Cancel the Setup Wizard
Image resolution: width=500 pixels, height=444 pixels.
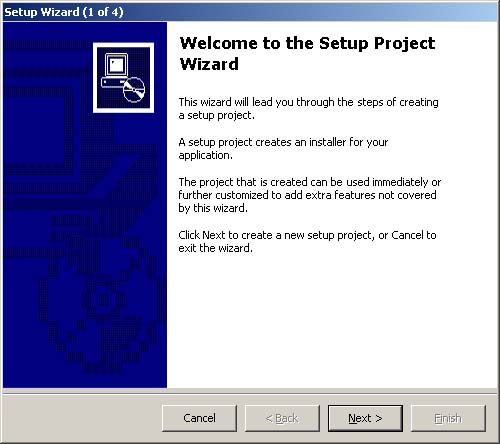[x=199, y=418]
